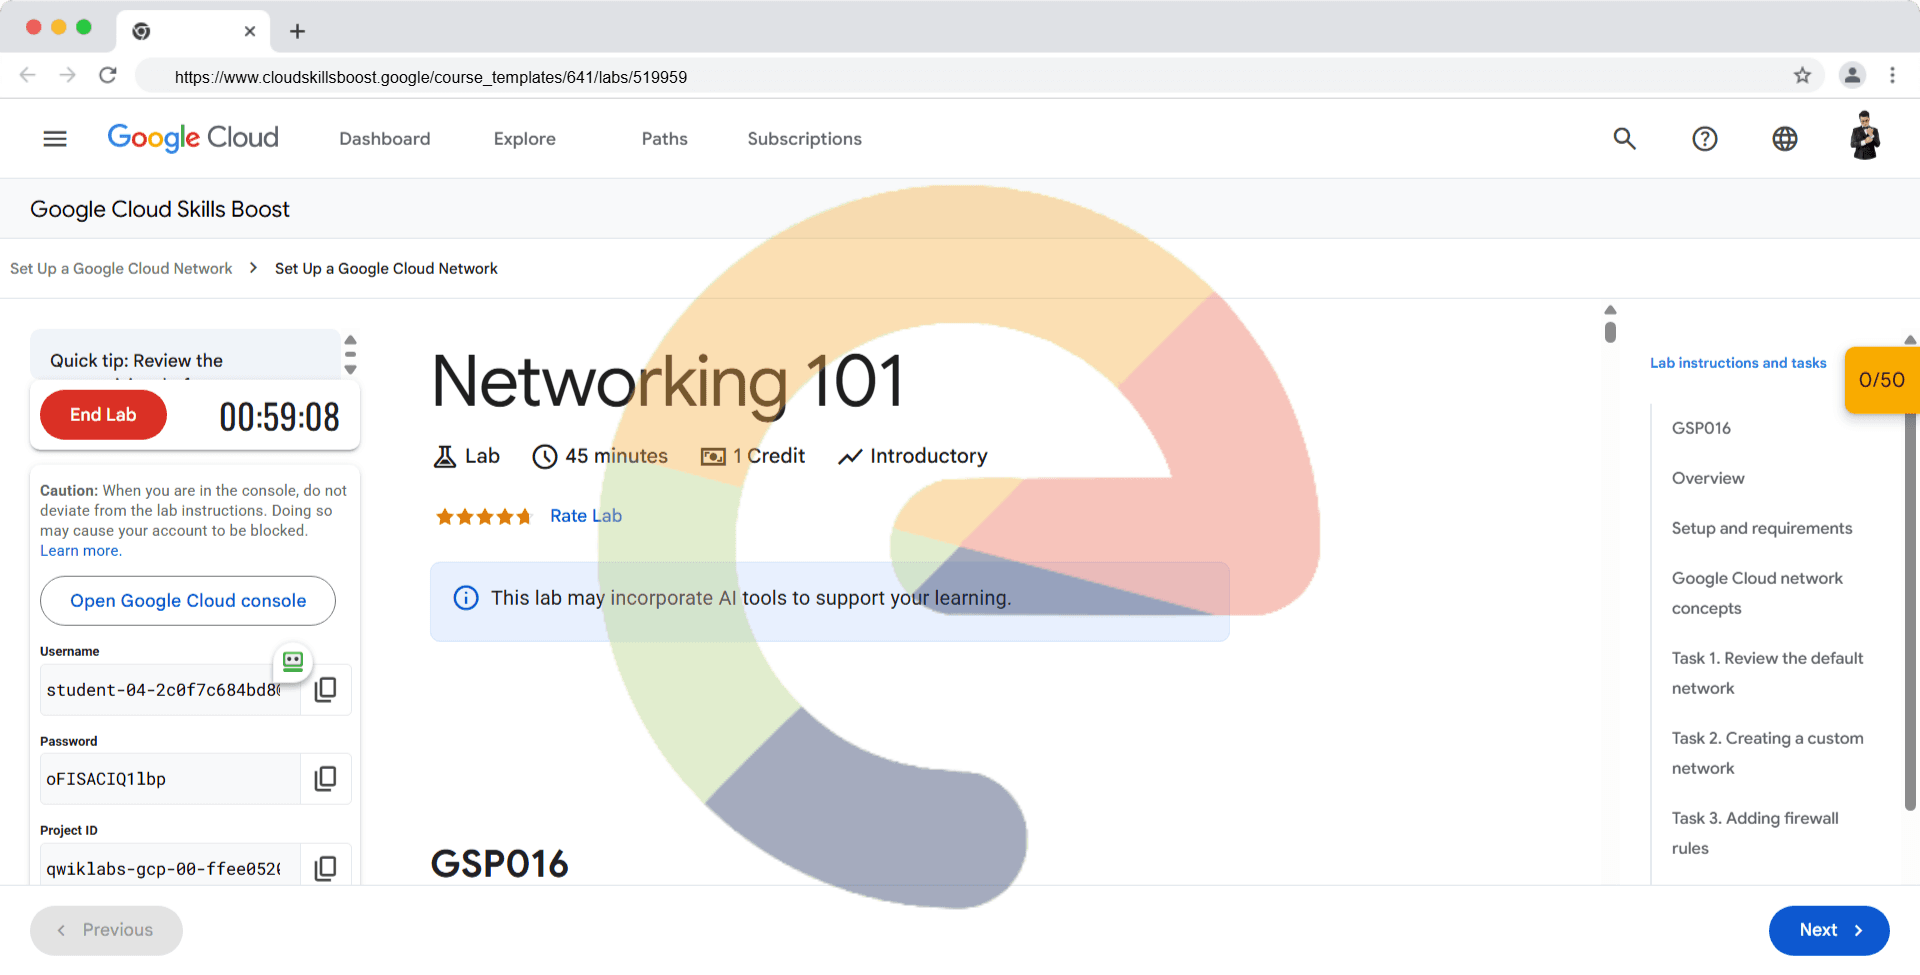1920x975 pixels.
Task: Open the hamburger navigation menu
Action: [55, 139]
